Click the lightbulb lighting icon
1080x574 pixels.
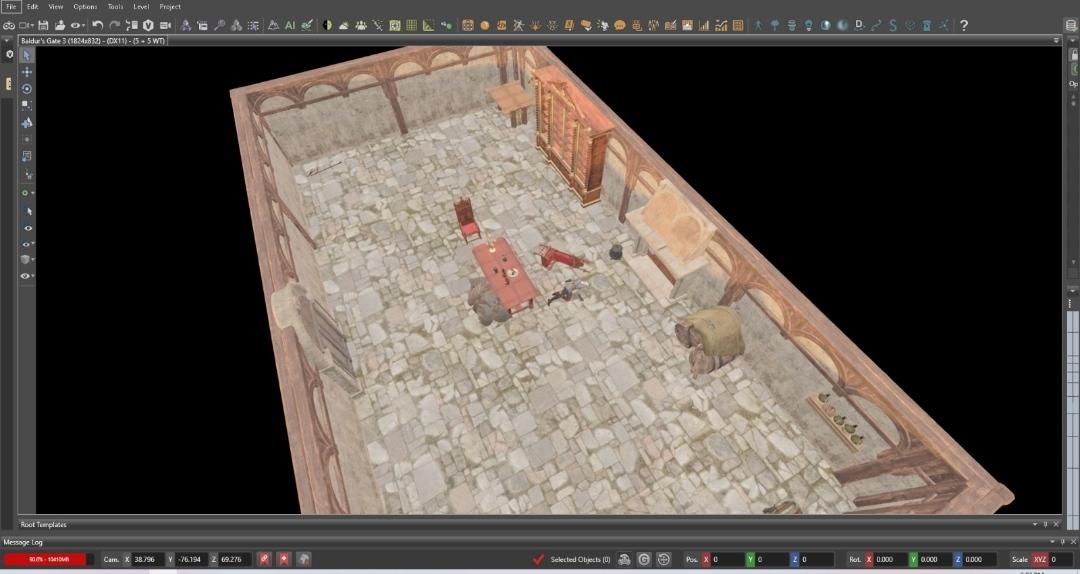tap(809, 25)
